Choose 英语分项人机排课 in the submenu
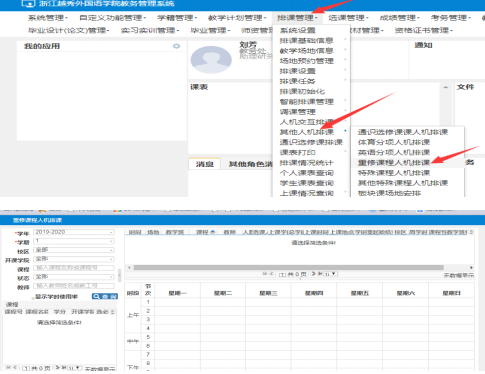The height and width of the screenshot is (374, 485). [394, 153]
